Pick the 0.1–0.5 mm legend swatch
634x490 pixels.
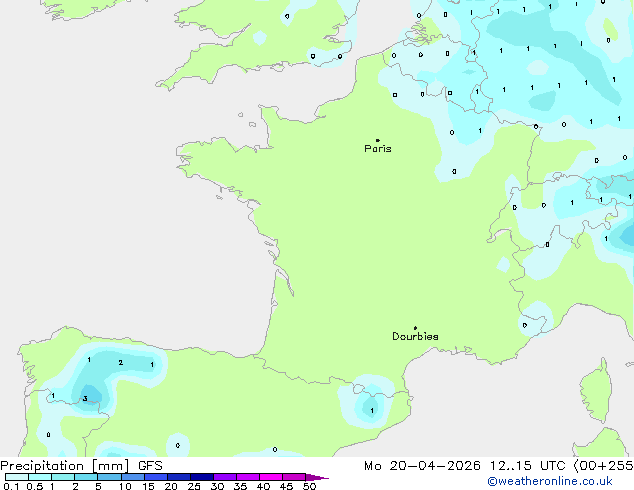pos(17,477)
